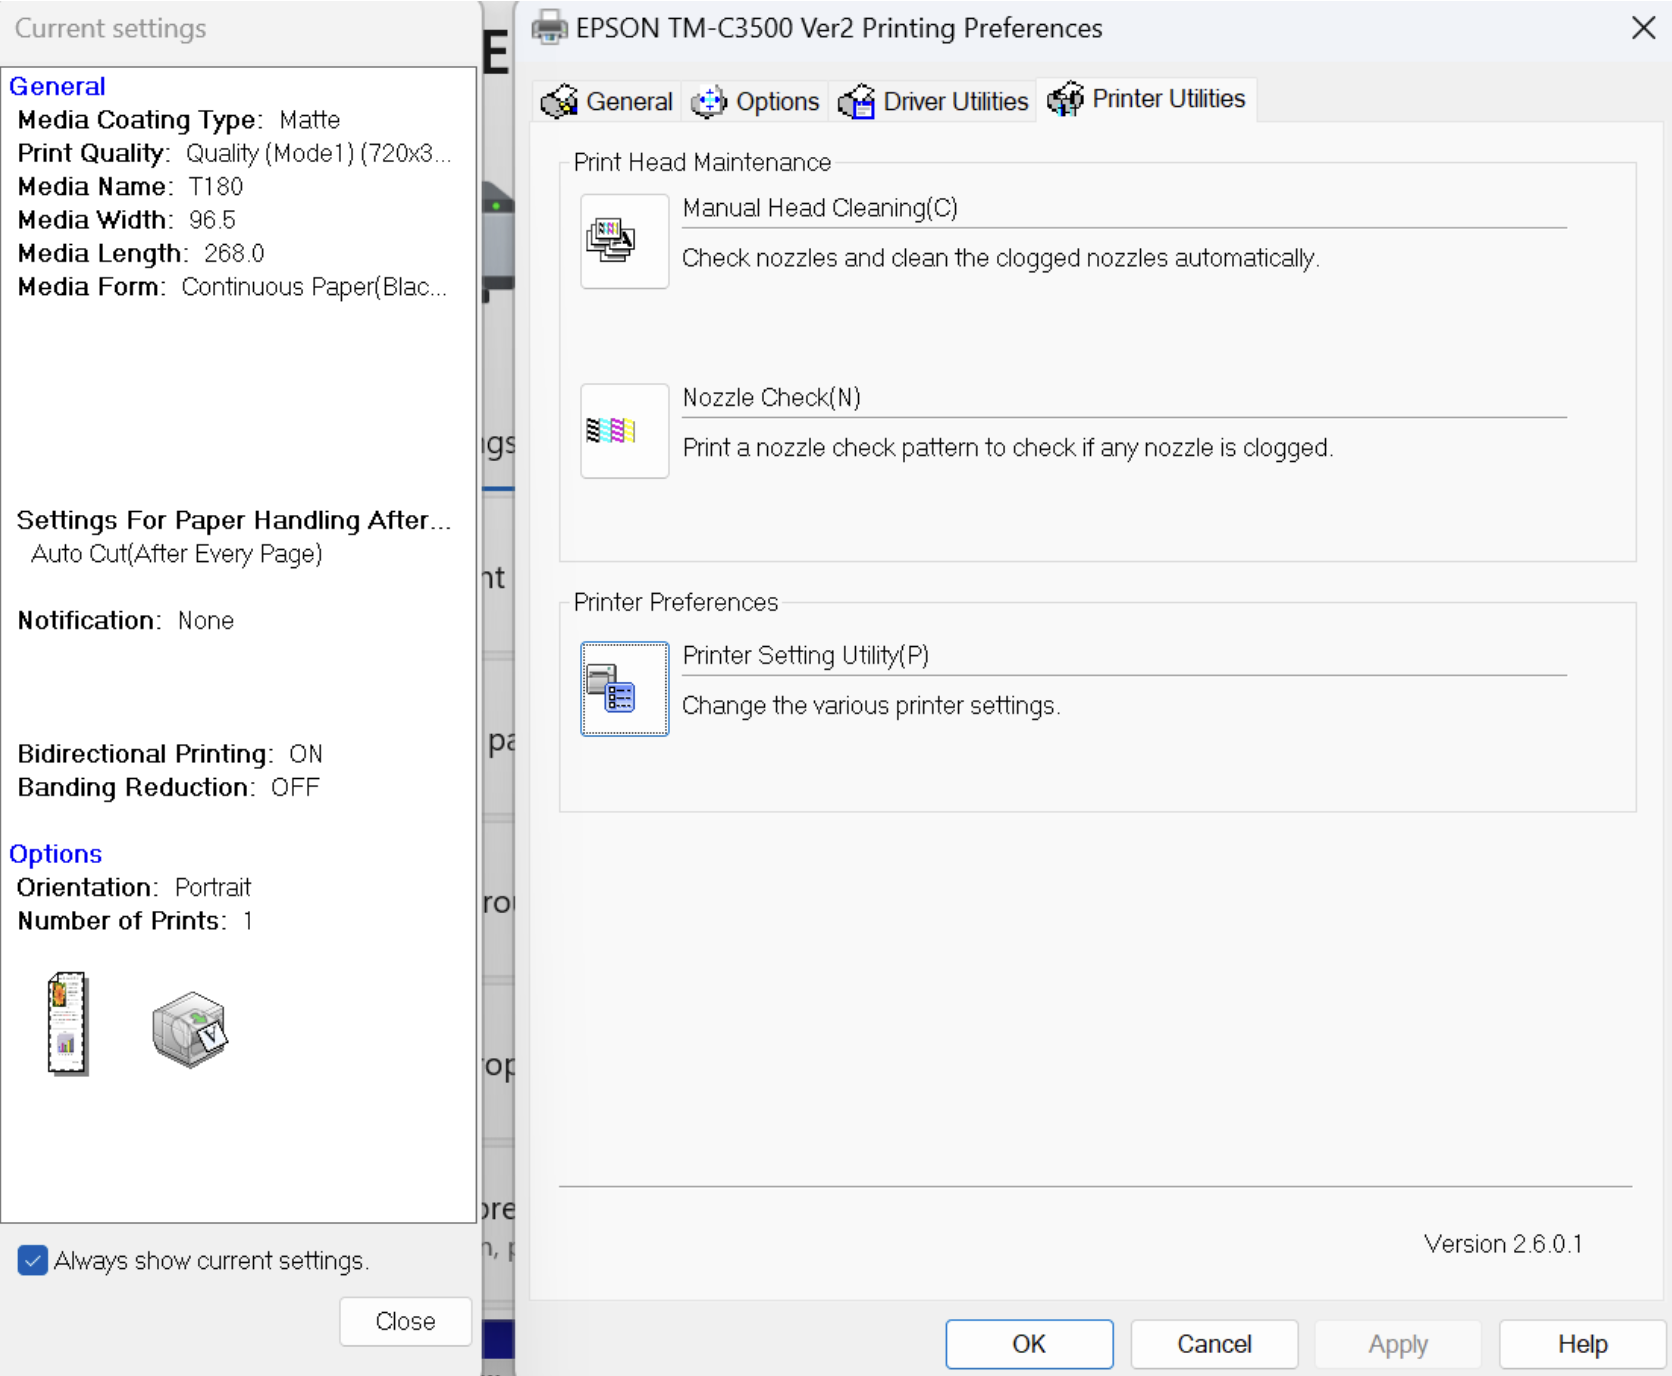The height and width of the screenshot is (1376, 1672).
Task: Close the Current settings panel
Action: click(x=405, y=1321)
